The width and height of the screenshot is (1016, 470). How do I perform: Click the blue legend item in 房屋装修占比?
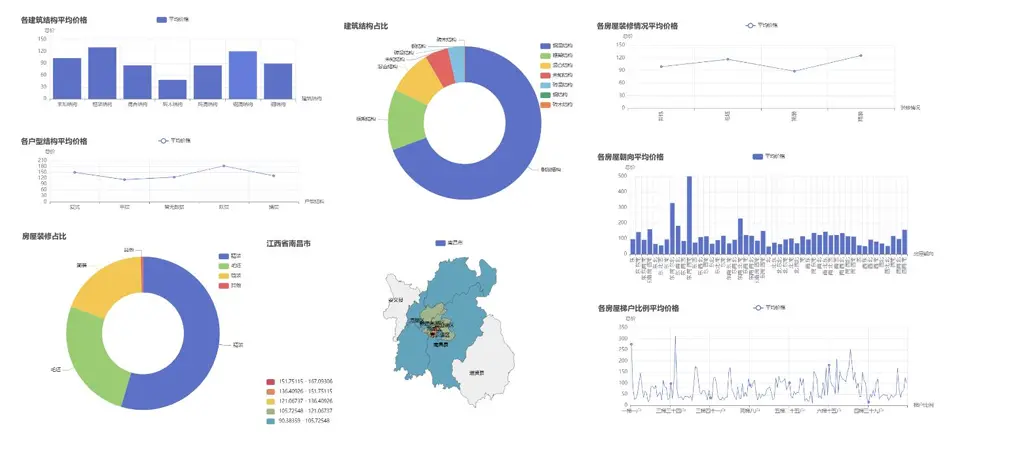[230, 256]
